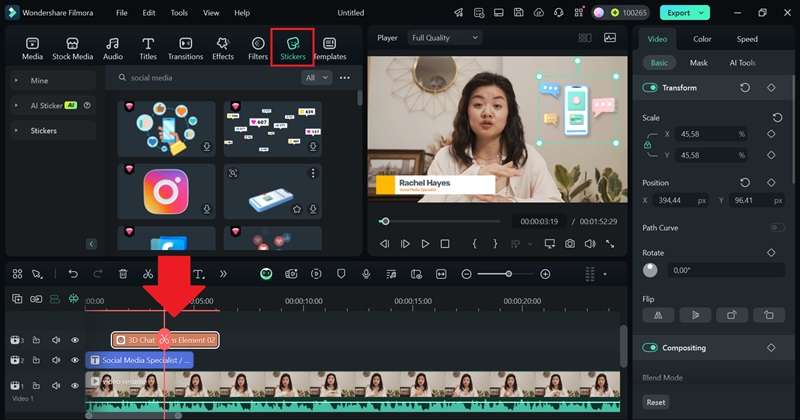
Task: Record a voiceover with microphone
Action: [366, 274]
